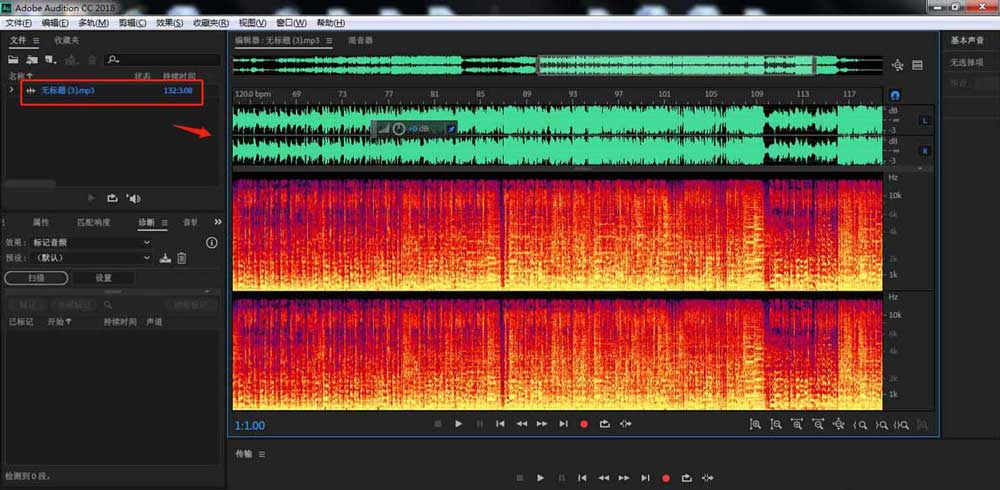Click the save preset icon
The image size is (1000, 490).
click(165, 258)
